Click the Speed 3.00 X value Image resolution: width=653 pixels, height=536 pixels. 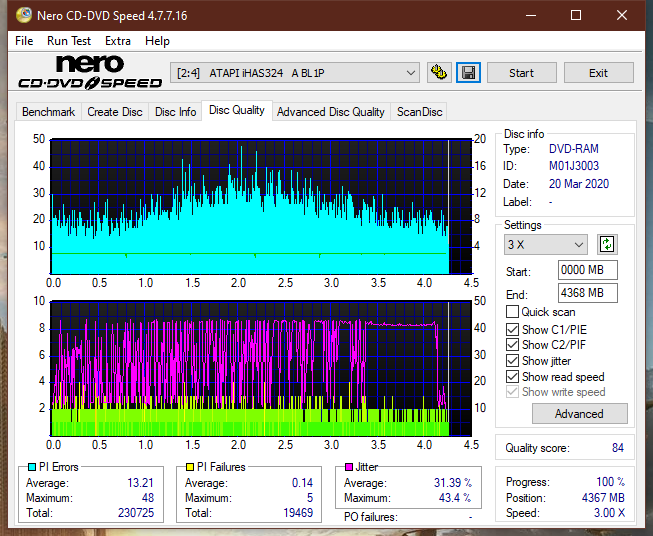(609, 513)
